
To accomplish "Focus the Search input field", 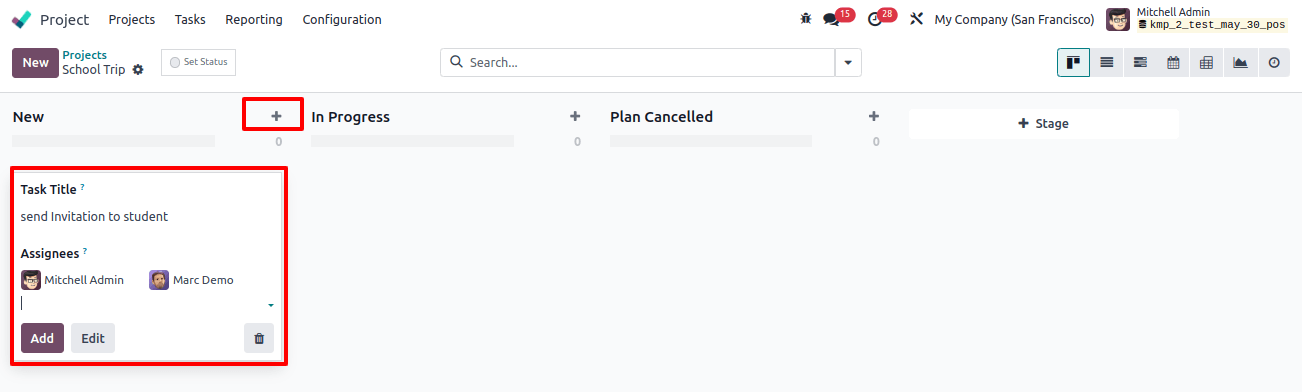I will click(x=650, y=62).
